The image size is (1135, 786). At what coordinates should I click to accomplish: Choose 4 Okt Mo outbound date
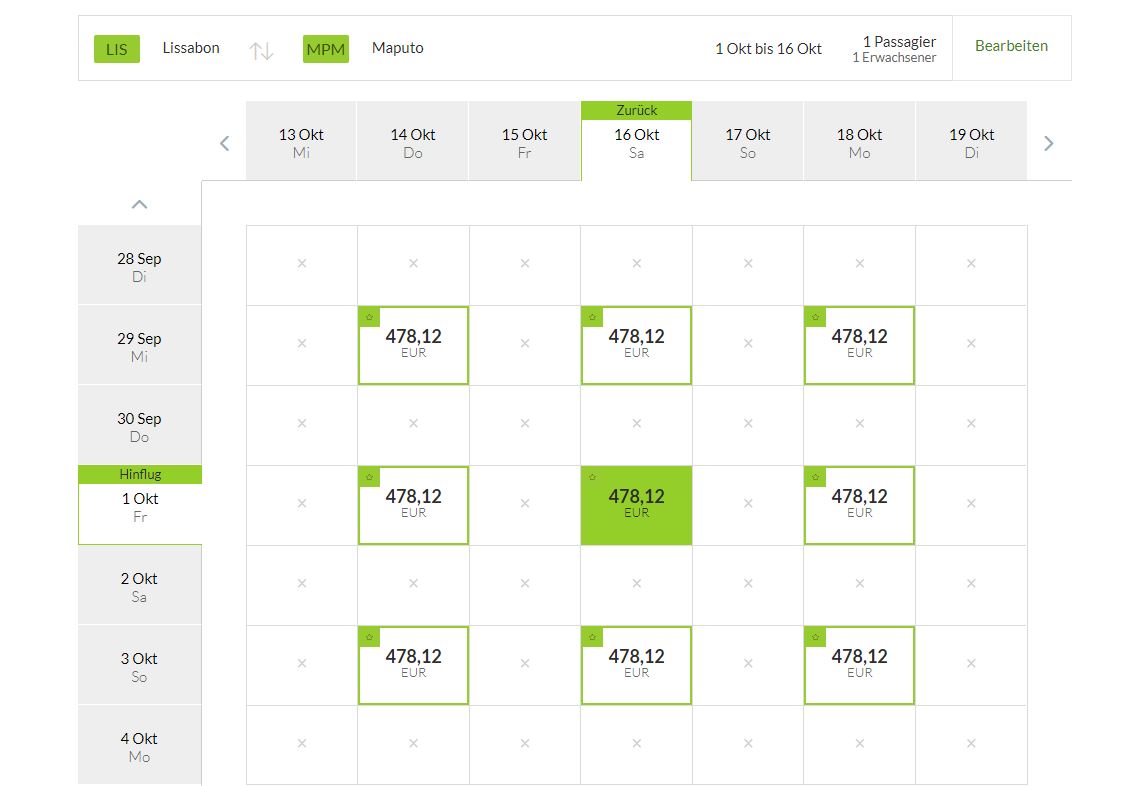140,745
